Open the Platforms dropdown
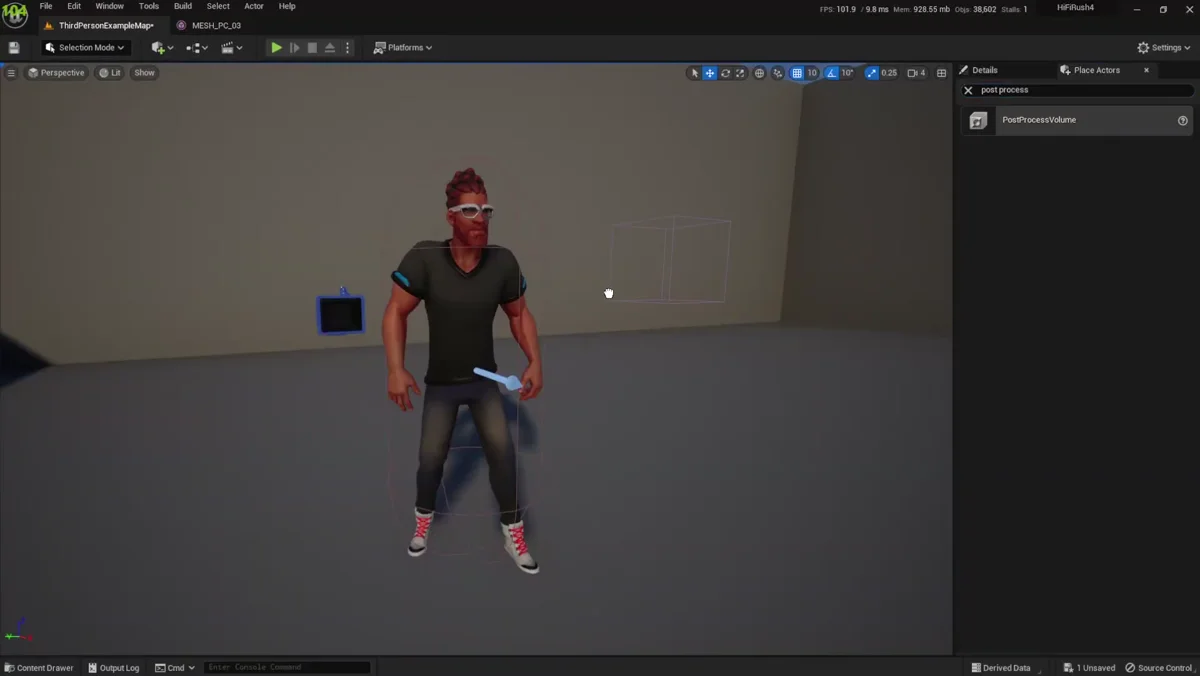The height and width of the screenshot is (676, 1200). click(403, 47)
